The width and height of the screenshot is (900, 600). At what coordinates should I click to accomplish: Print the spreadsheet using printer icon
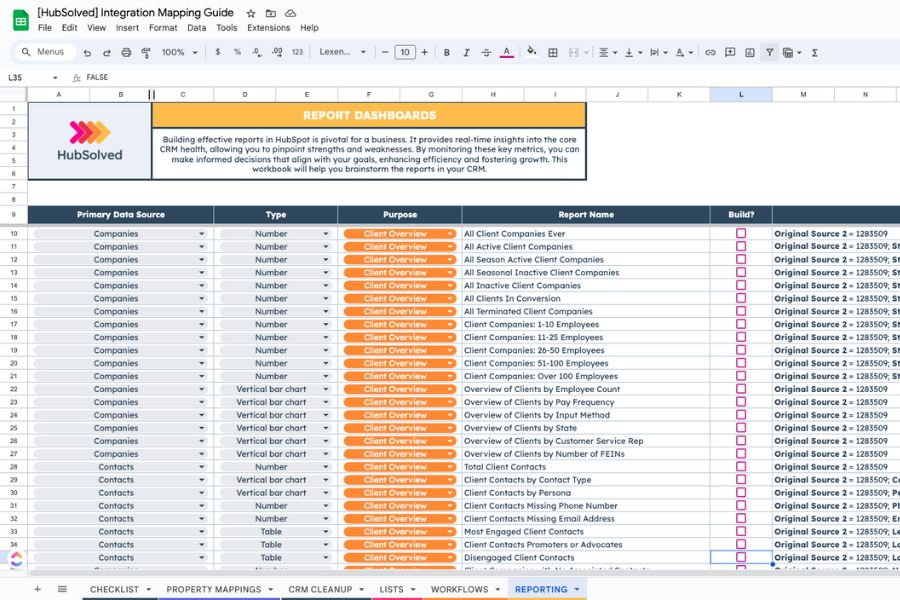click(126, 52)
